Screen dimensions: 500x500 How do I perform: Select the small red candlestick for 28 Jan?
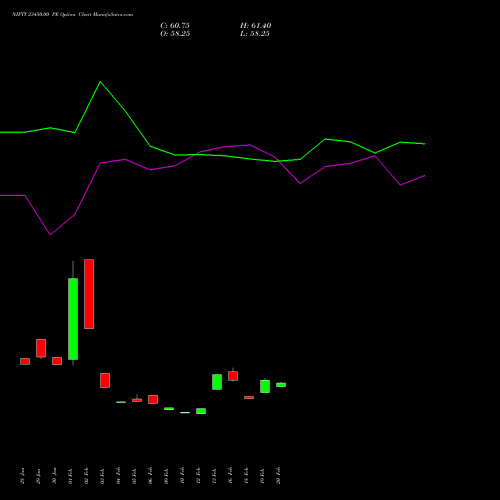point(25,361)
